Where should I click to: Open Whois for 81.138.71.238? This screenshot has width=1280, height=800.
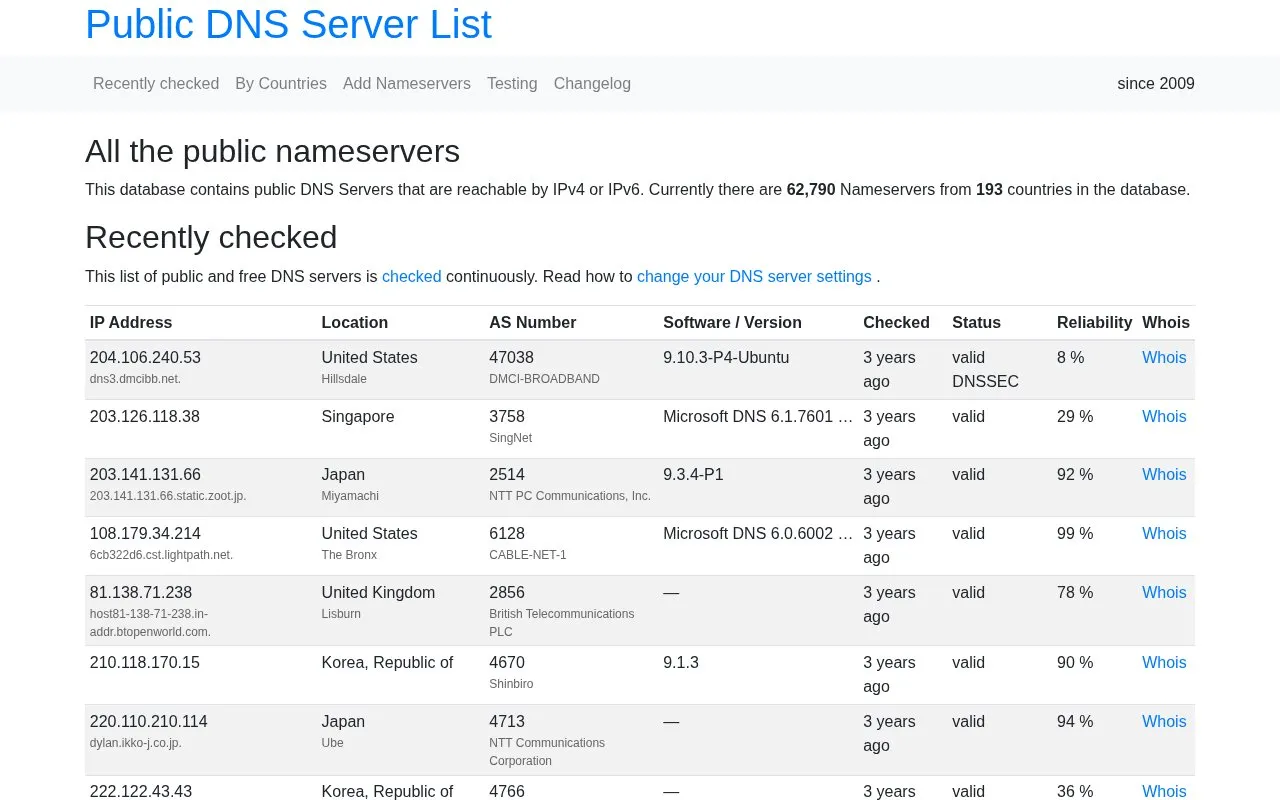1164,593
